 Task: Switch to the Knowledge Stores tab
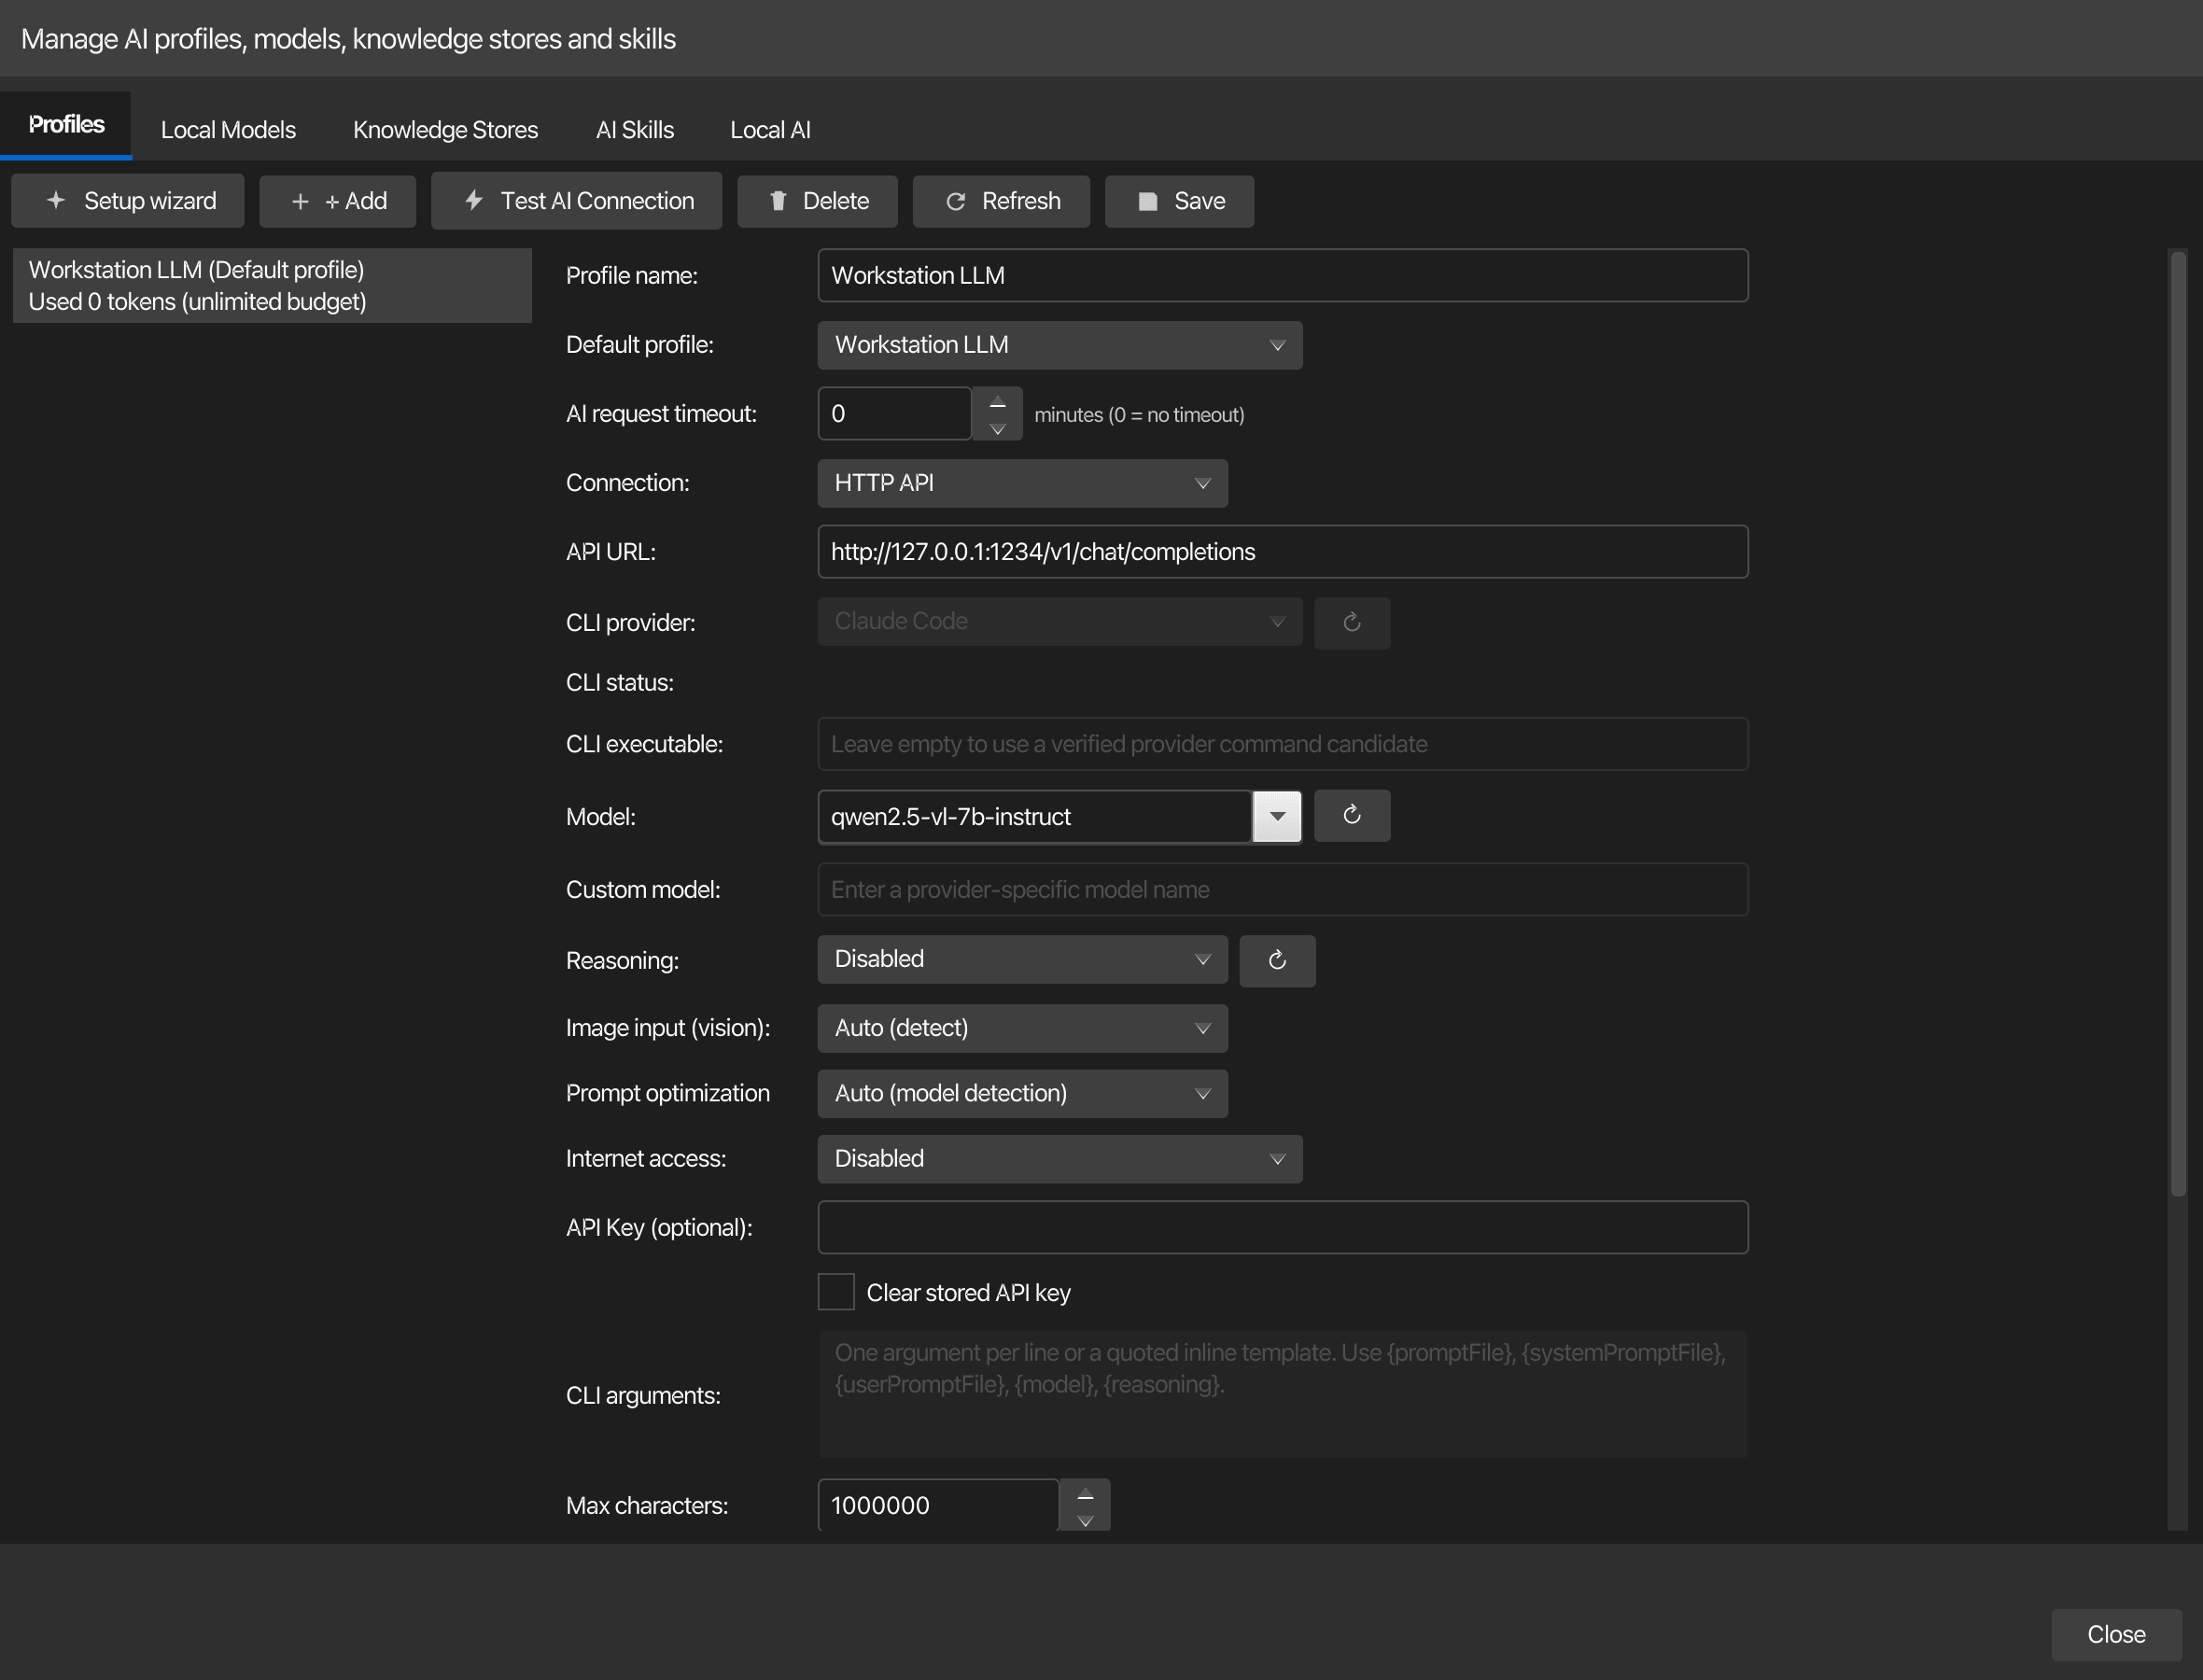pyautogui.click(x=445, y=130)
